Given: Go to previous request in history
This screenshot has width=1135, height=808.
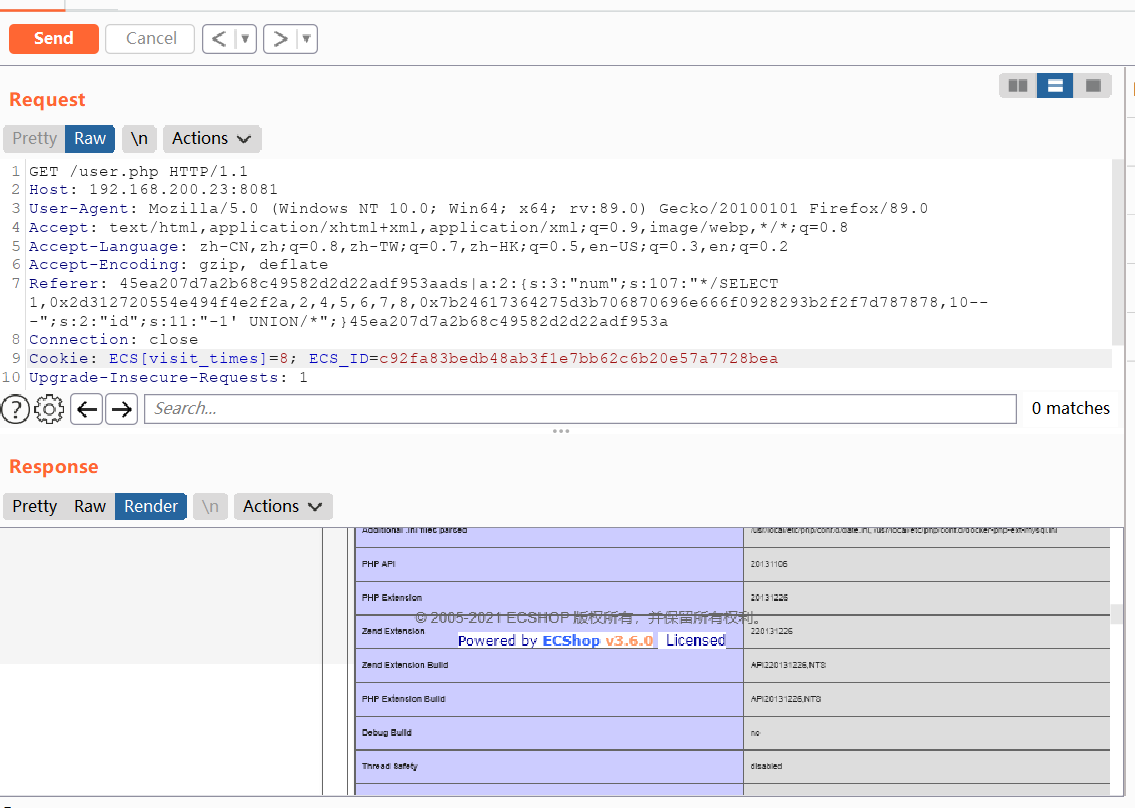Looking at the screenshot, I should (219, 38).
